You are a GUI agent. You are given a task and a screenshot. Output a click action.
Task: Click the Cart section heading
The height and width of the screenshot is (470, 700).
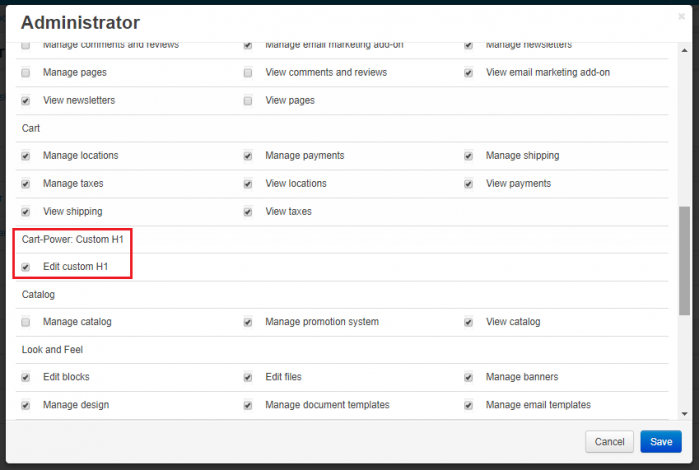[31, 128]
